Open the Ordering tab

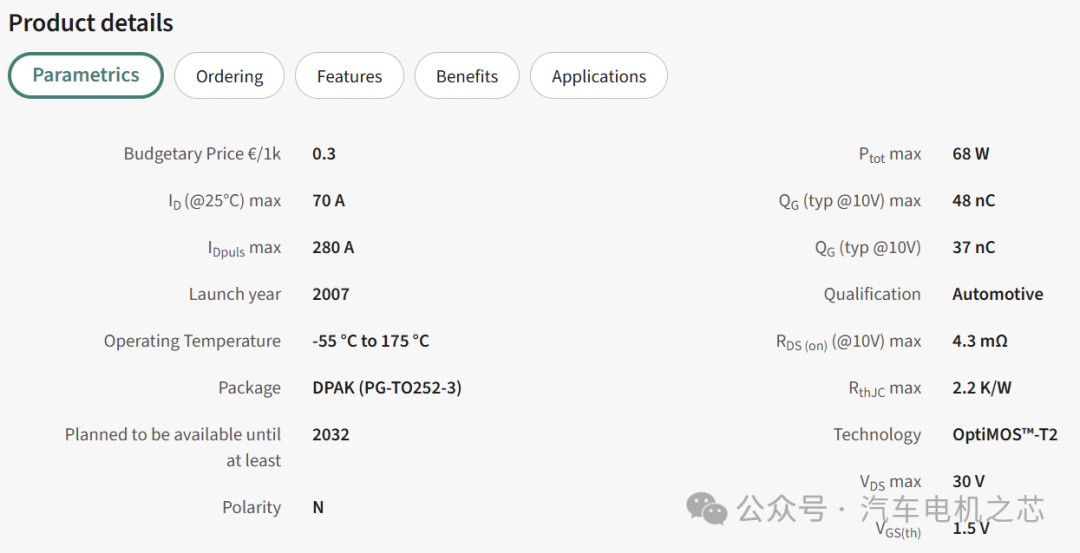point(229,76)
